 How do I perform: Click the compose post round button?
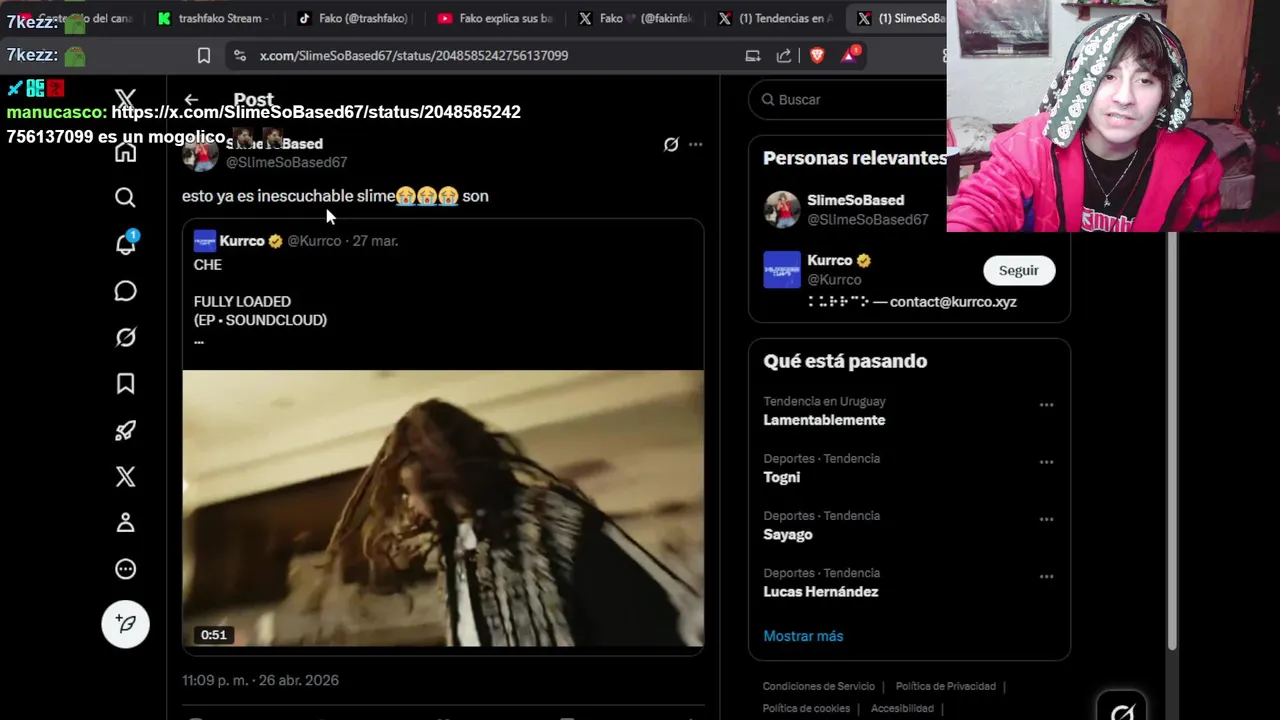[125, 624]
